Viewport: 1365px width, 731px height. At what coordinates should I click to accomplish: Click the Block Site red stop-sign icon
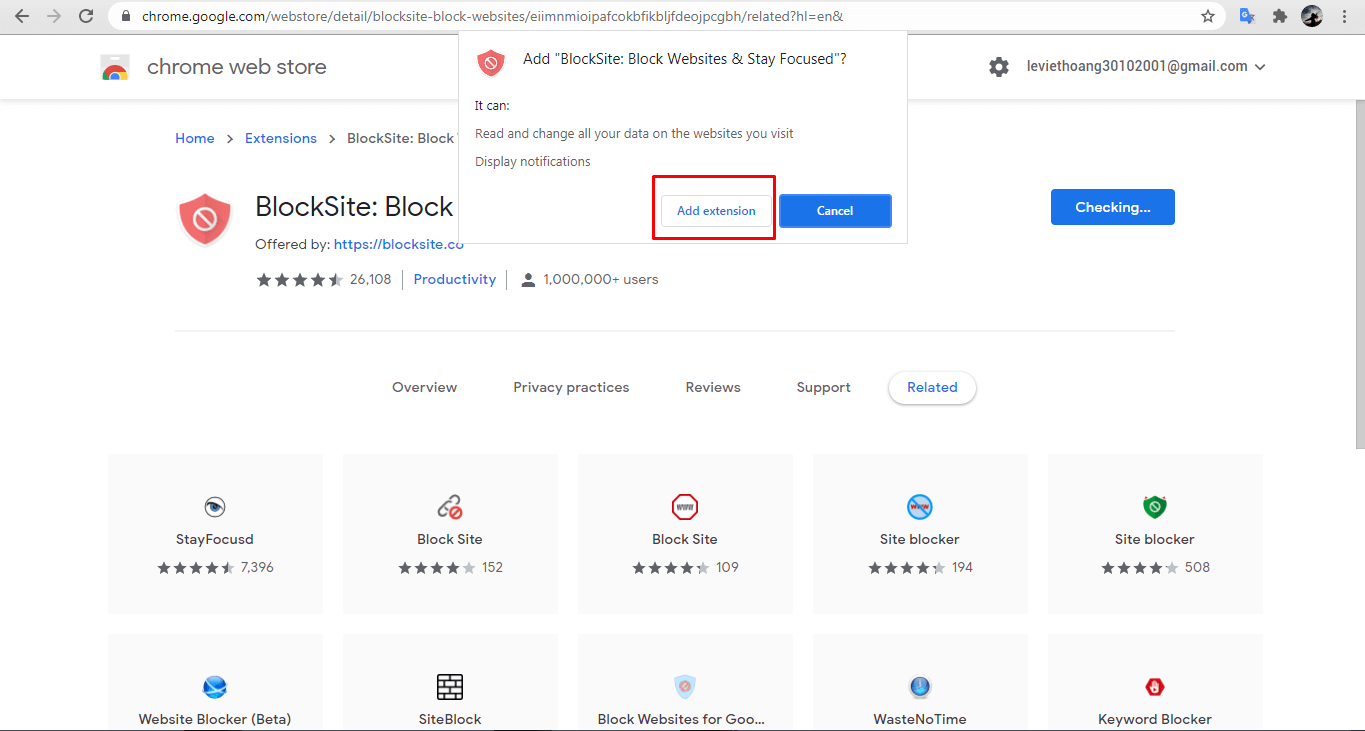point(685,507)
